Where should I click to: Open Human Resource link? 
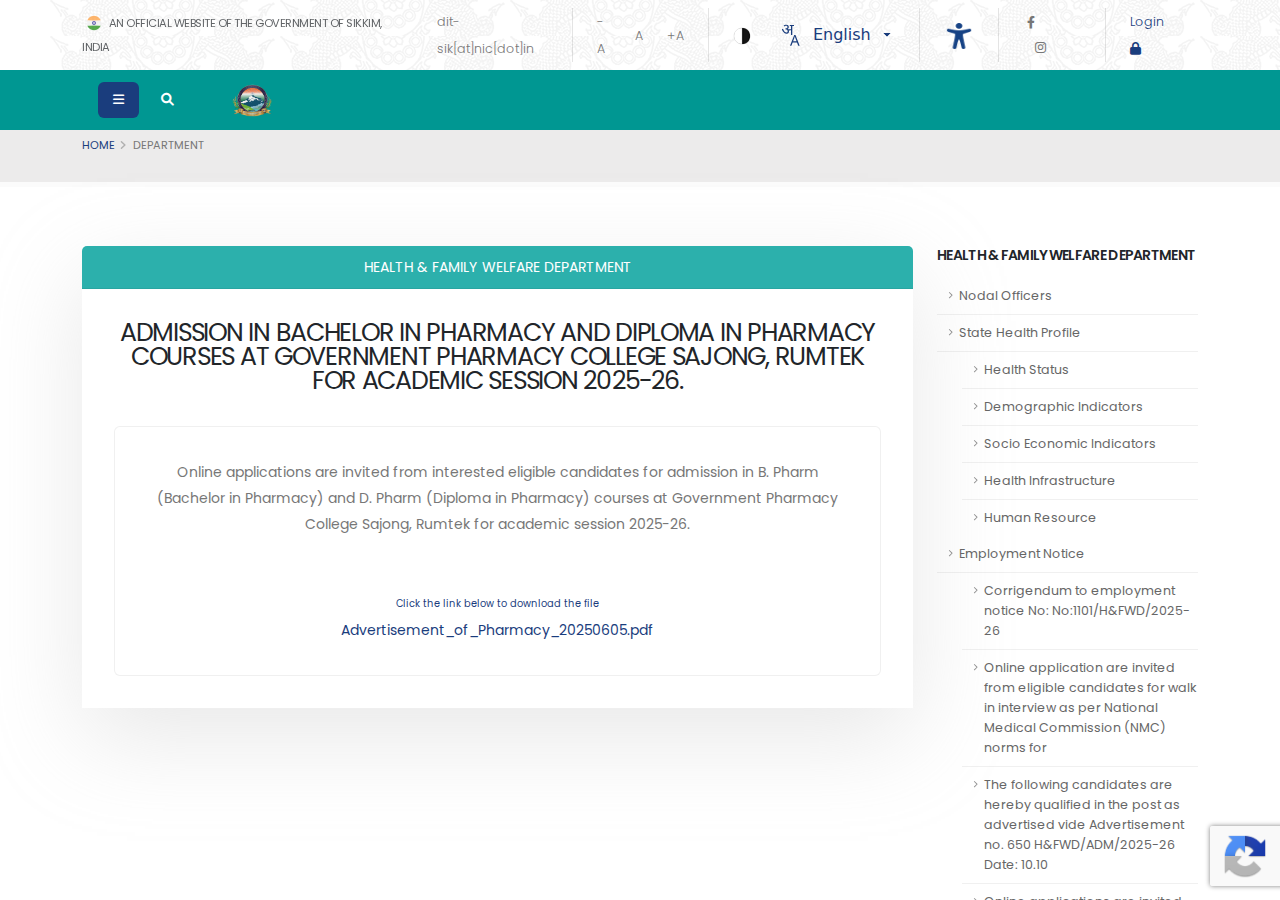[1040, 518]
